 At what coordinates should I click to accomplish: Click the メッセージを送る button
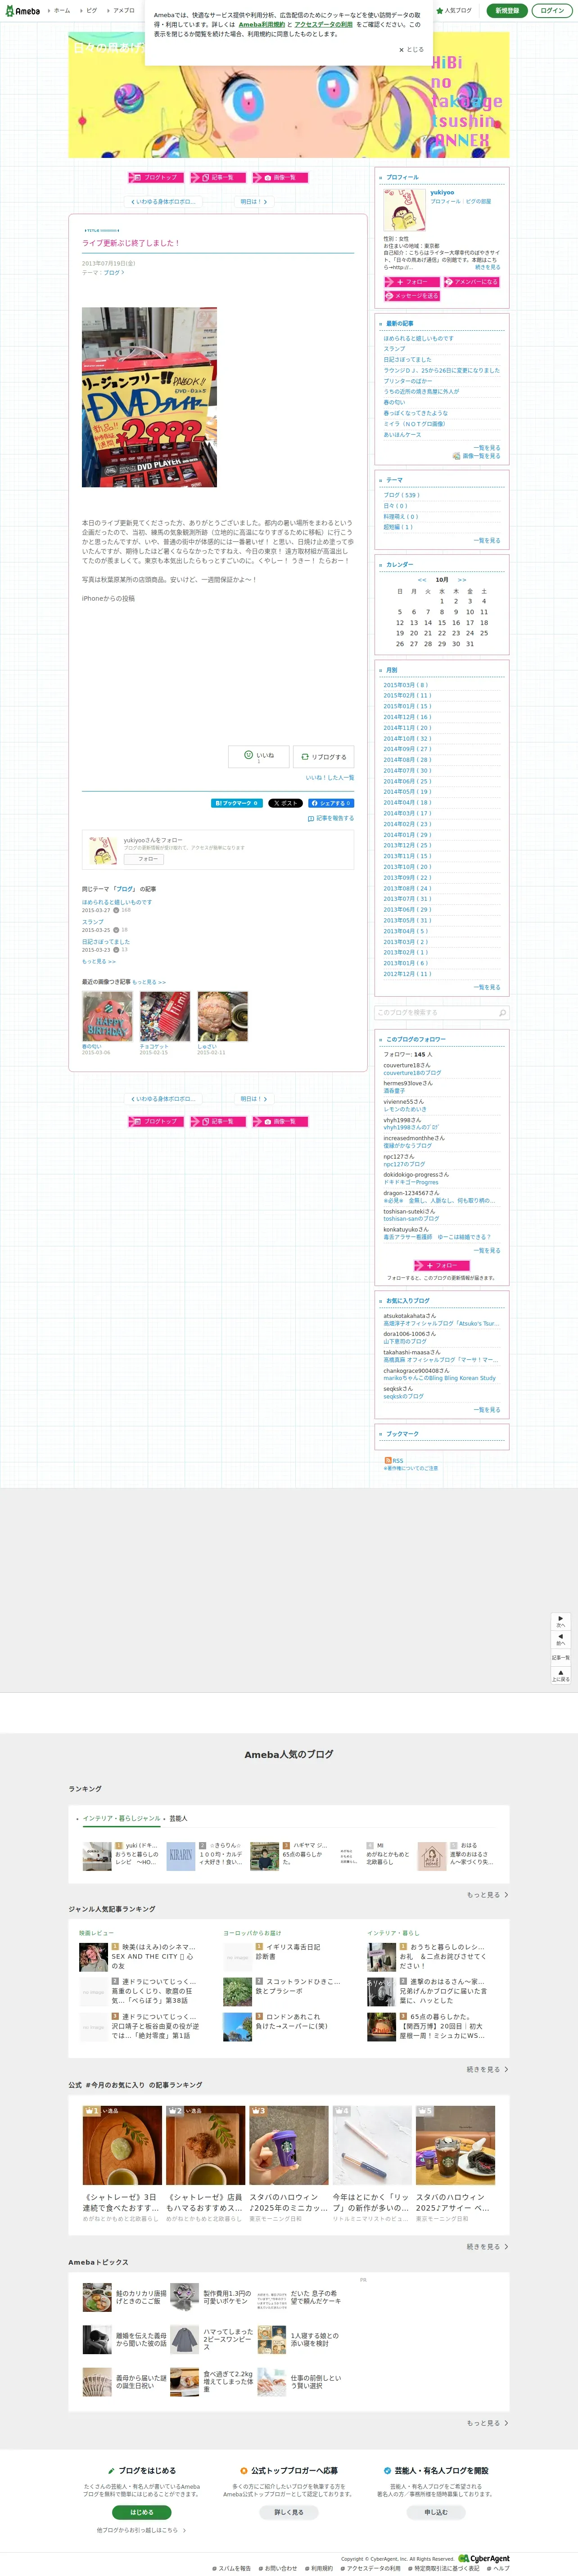point(411,296)
